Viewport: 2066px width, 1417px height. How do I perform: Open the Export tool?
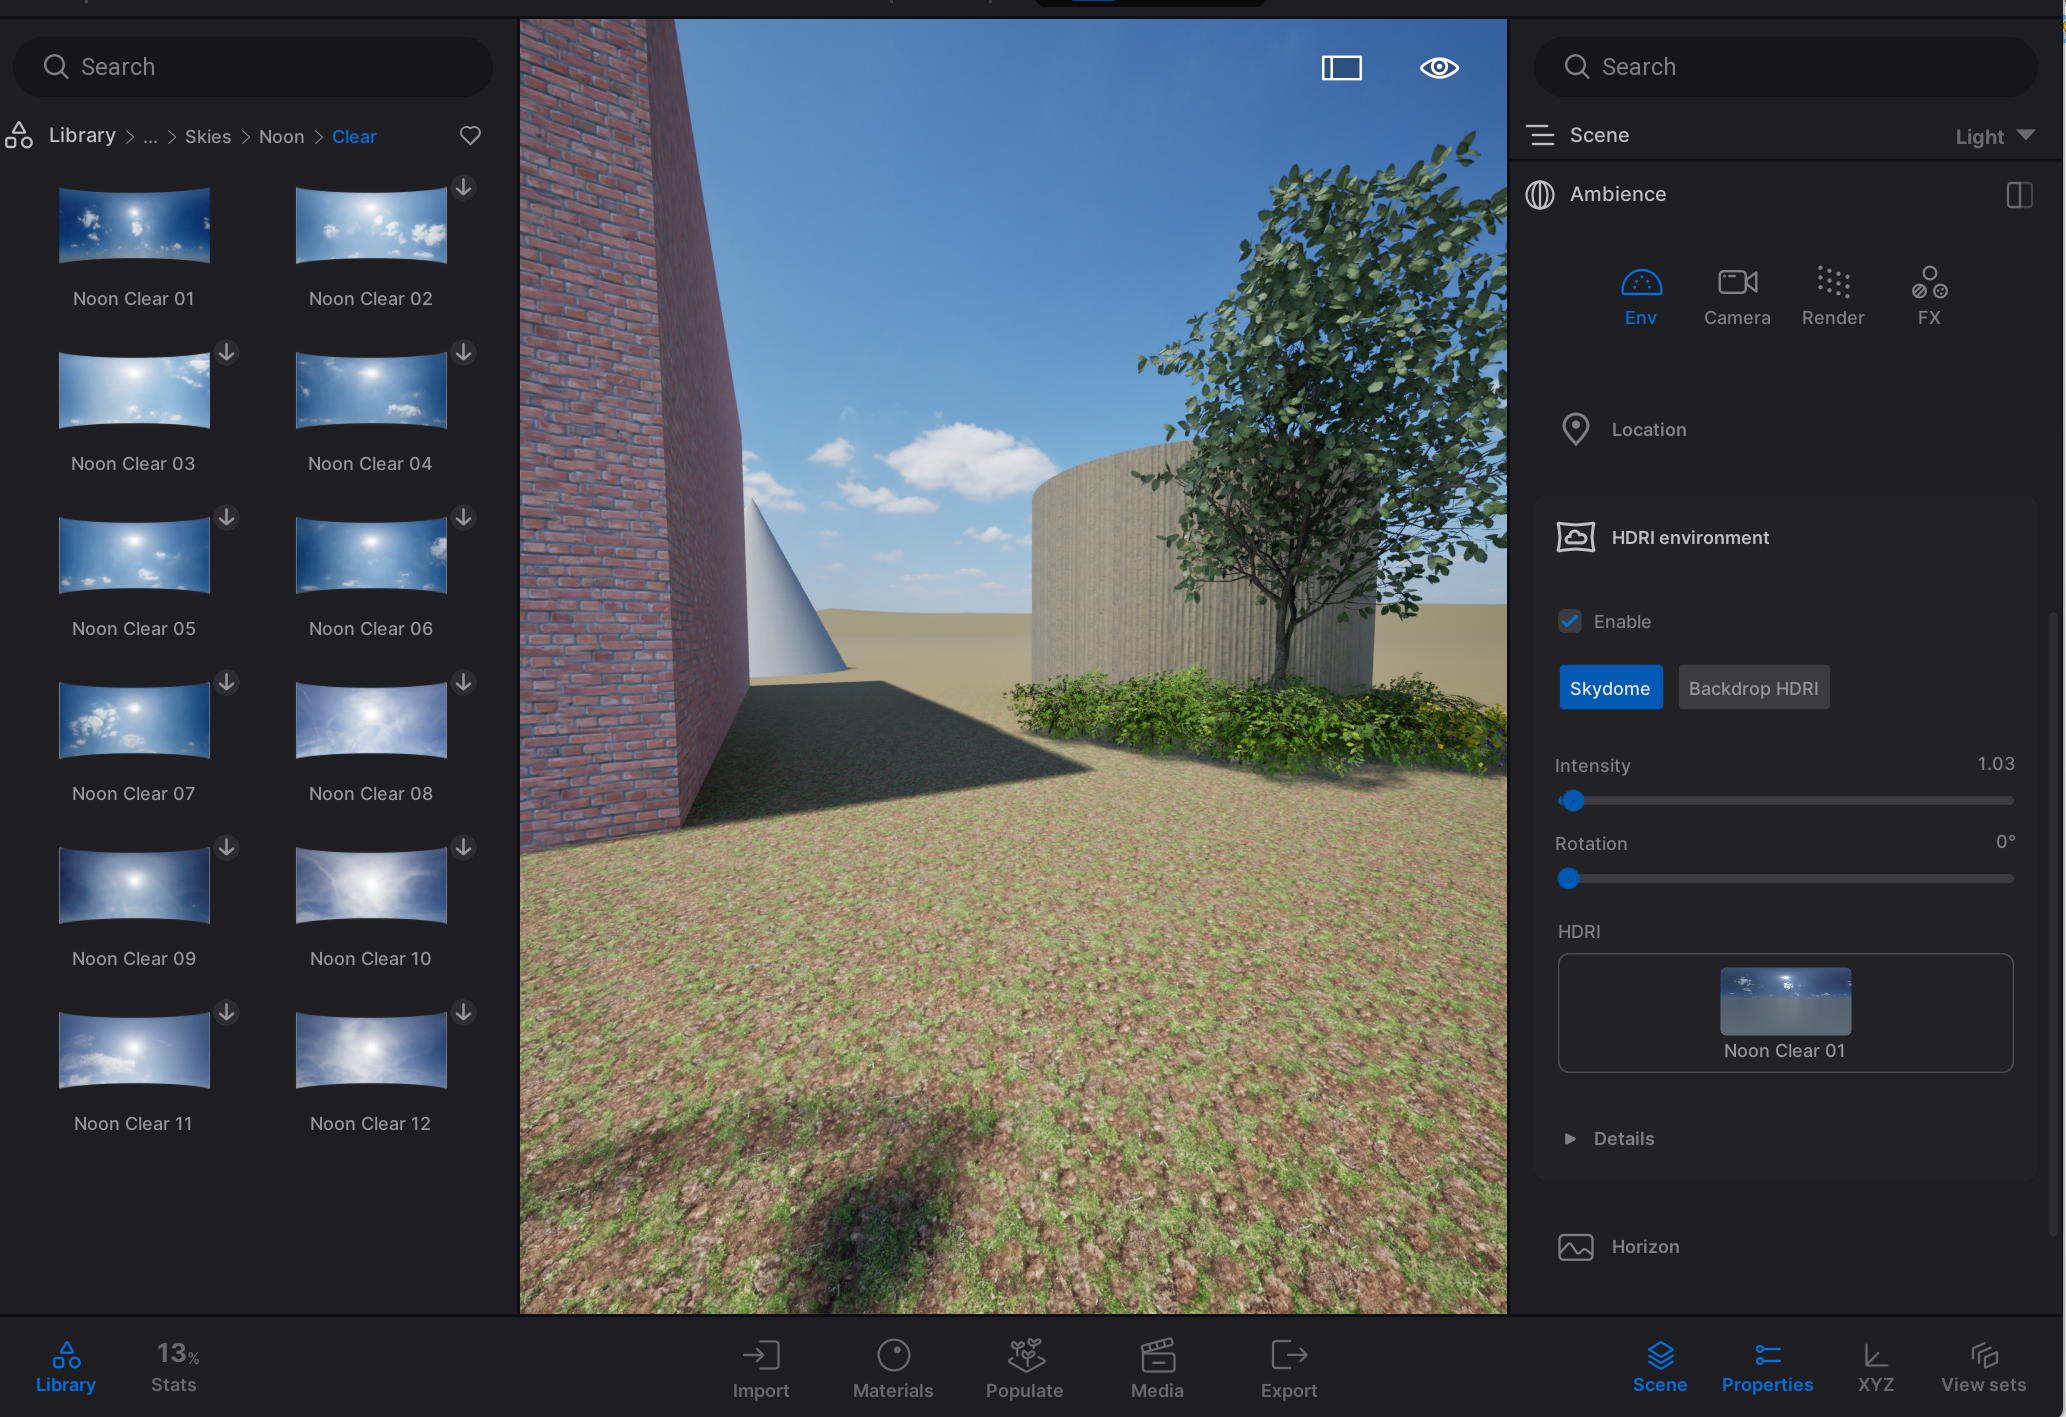pyautogui.click(x=1288, y=1368)
